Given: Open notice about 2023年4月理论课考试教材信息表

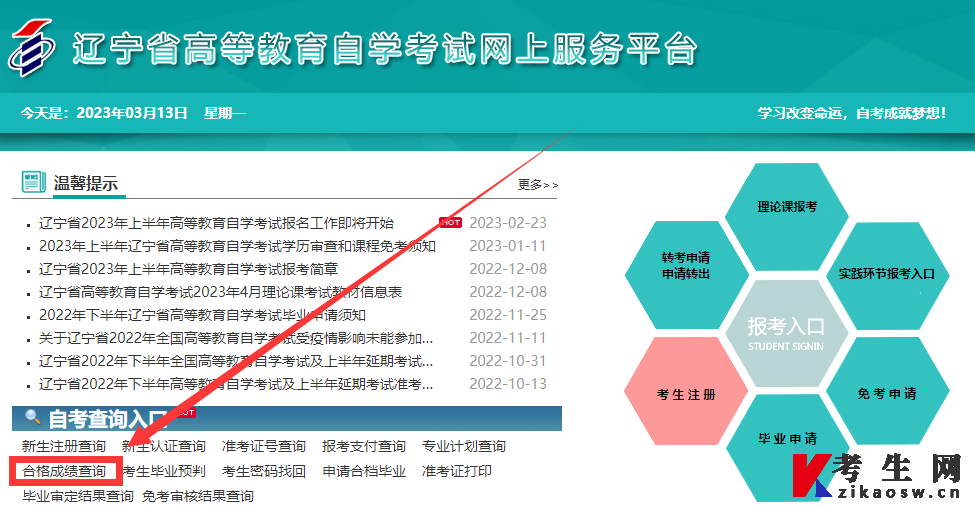Looking at the screenshot, I should point(221,292).
